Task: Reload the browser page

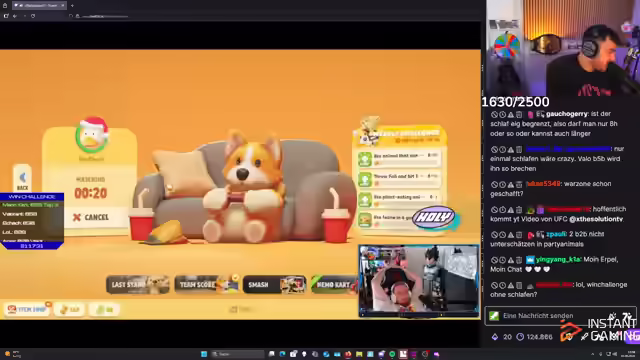Action: (x=33, y=16)
